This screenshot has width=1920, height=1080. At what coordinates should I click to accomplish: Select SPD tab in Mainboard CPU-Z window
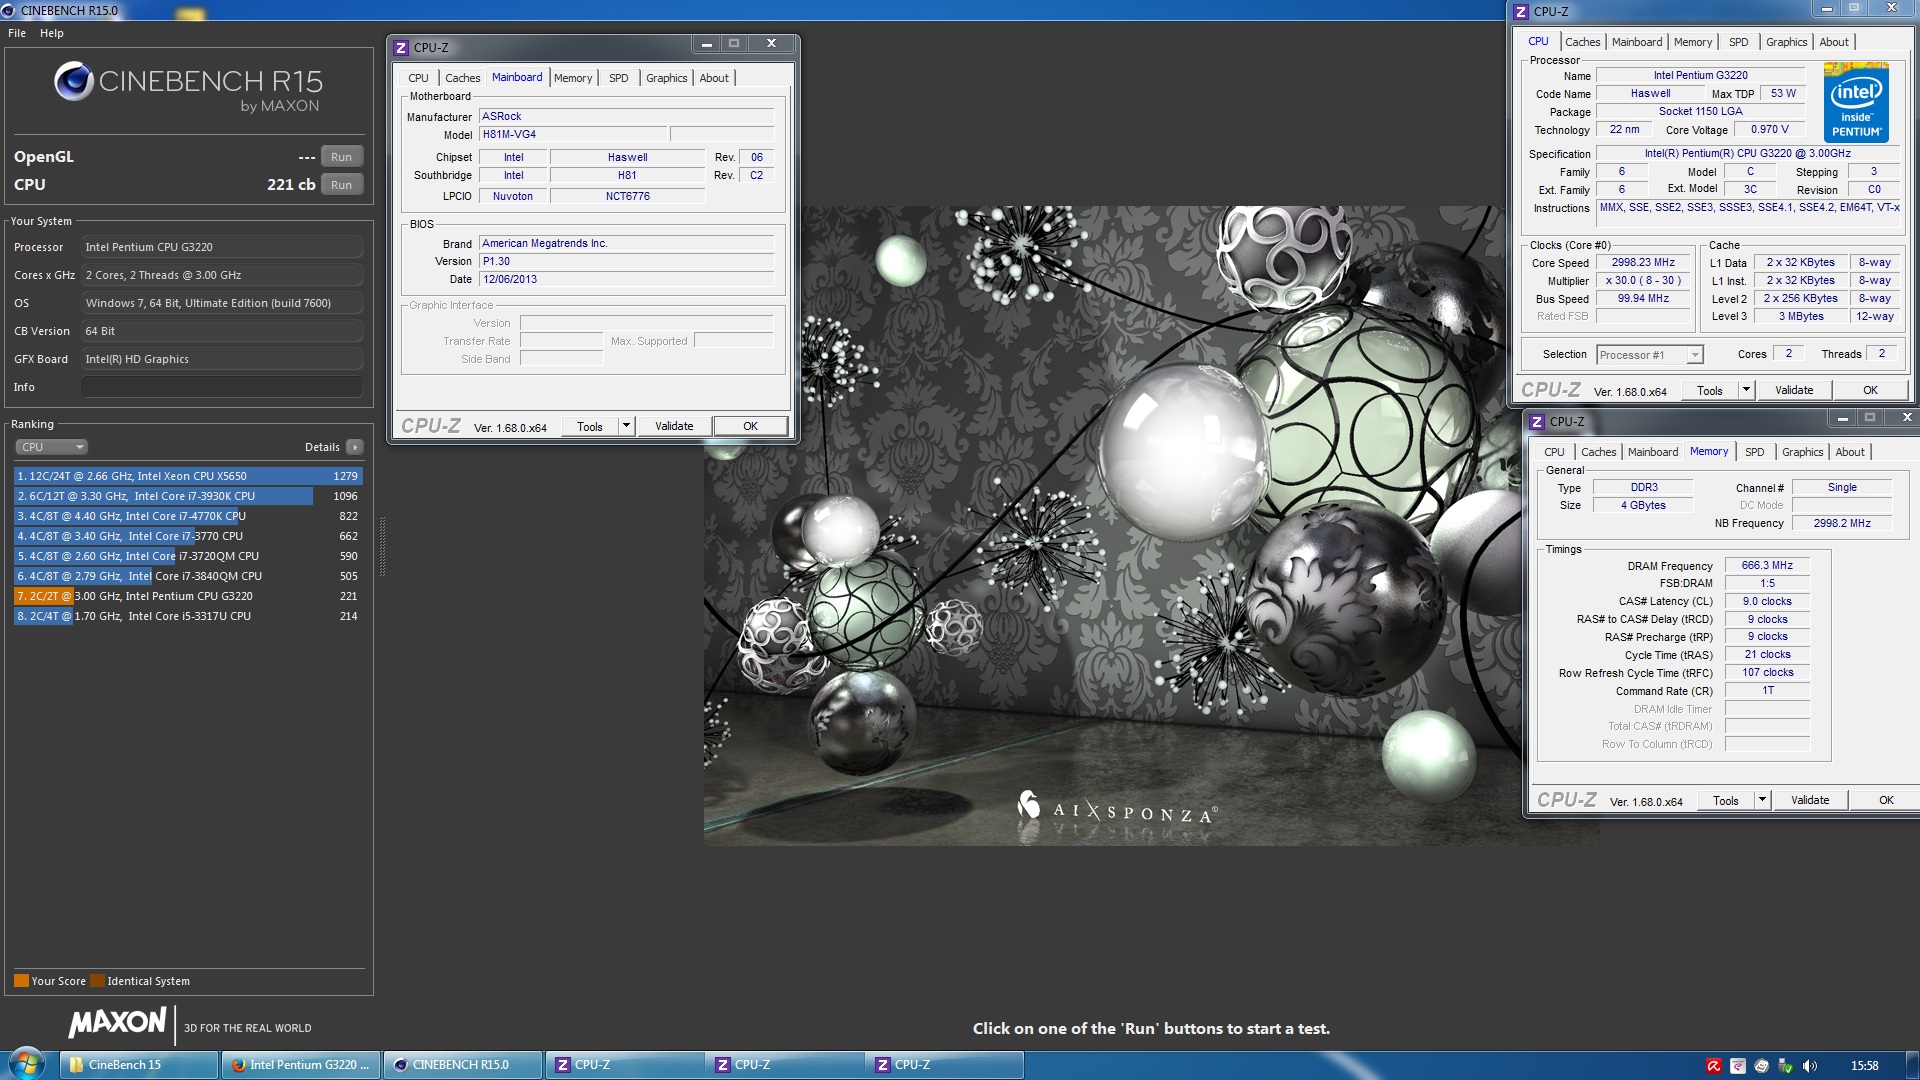click(619, 78)
